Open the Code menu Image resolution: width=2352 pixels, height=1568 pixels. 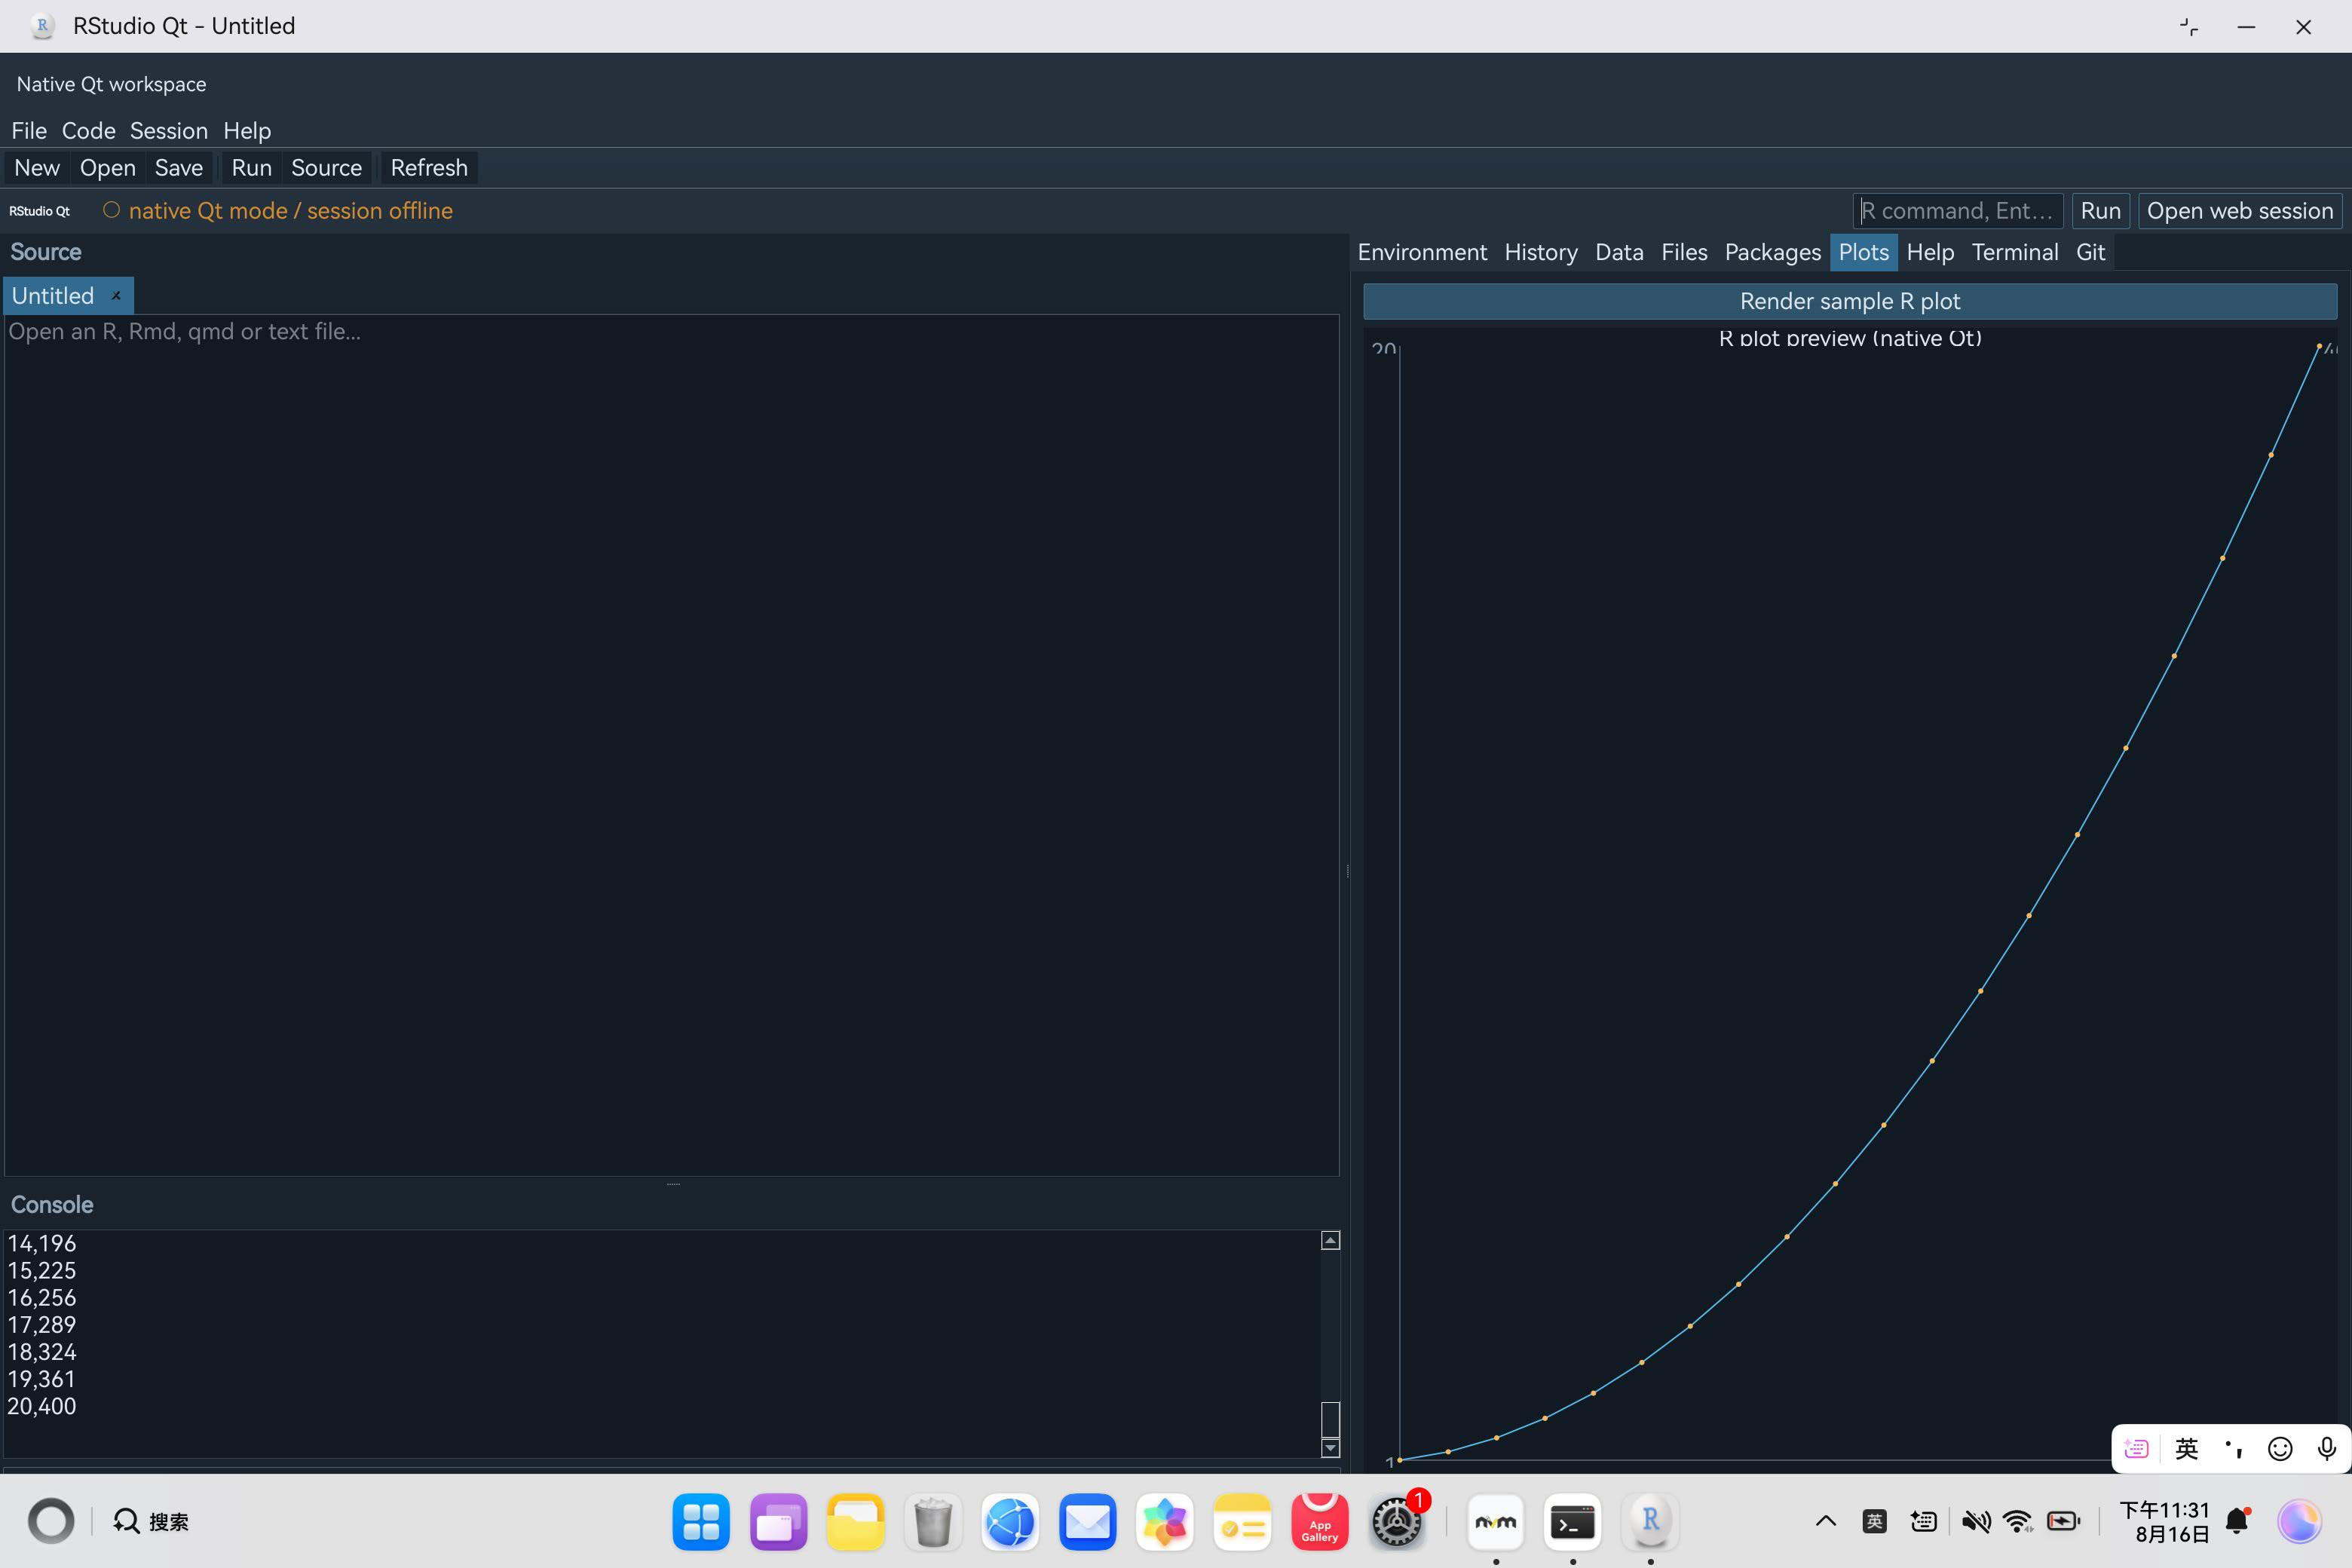pos(88,131)
